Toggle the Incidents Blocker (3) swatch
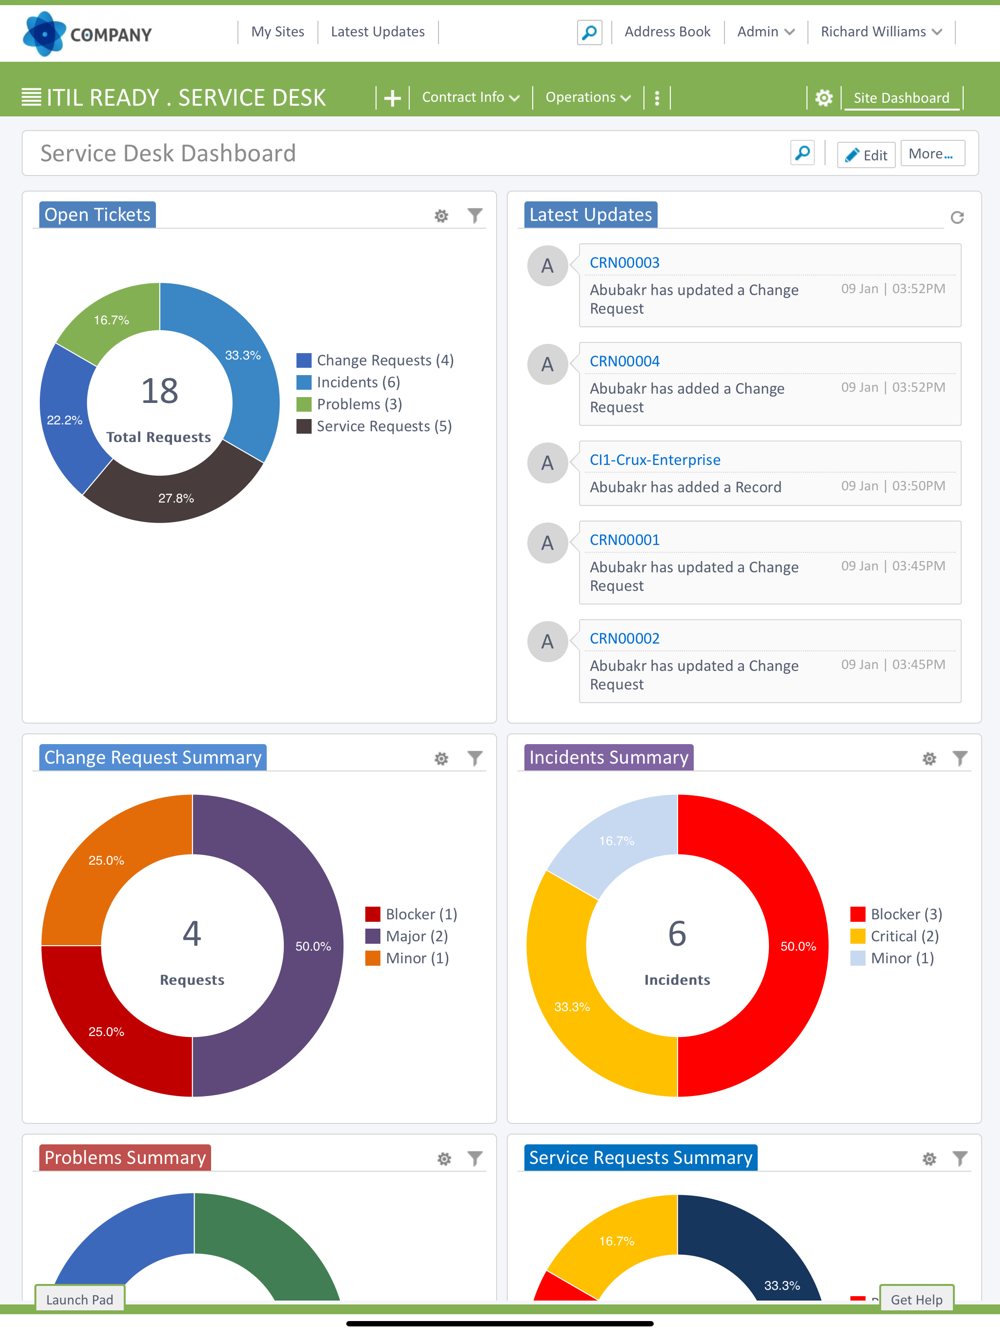 (x=858, y=914)
